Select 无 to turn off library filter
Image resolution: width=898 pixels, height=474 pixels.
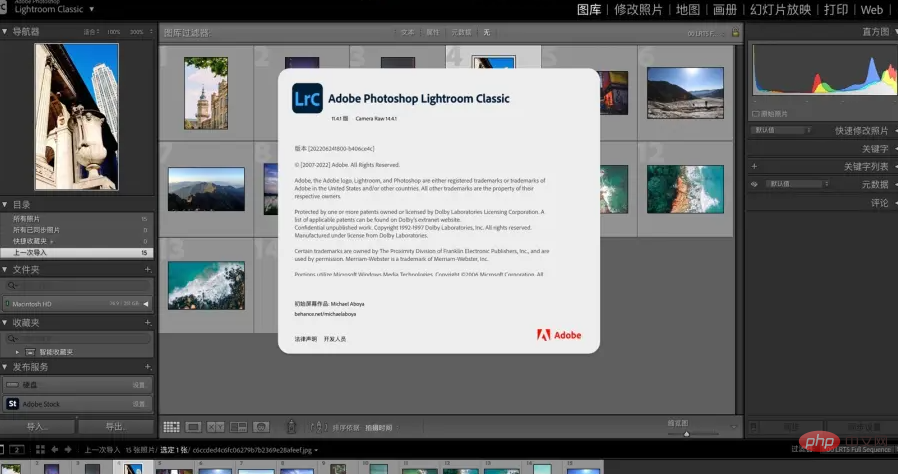(487, 32)
